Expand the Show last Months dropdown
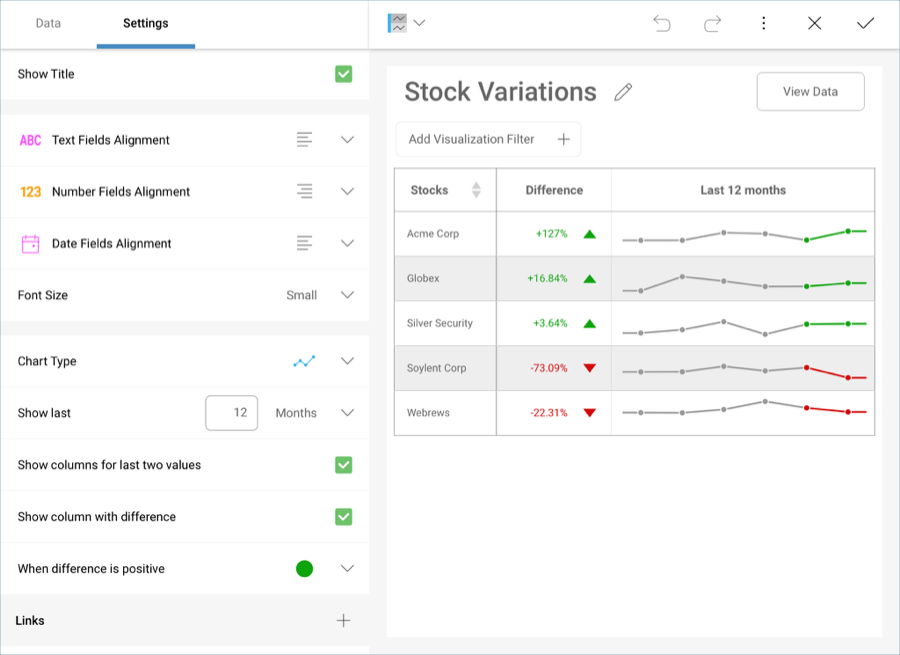Image resolution: width=900 pixels, height=655 pixels. pyautogui.click(x=347, y=412)
